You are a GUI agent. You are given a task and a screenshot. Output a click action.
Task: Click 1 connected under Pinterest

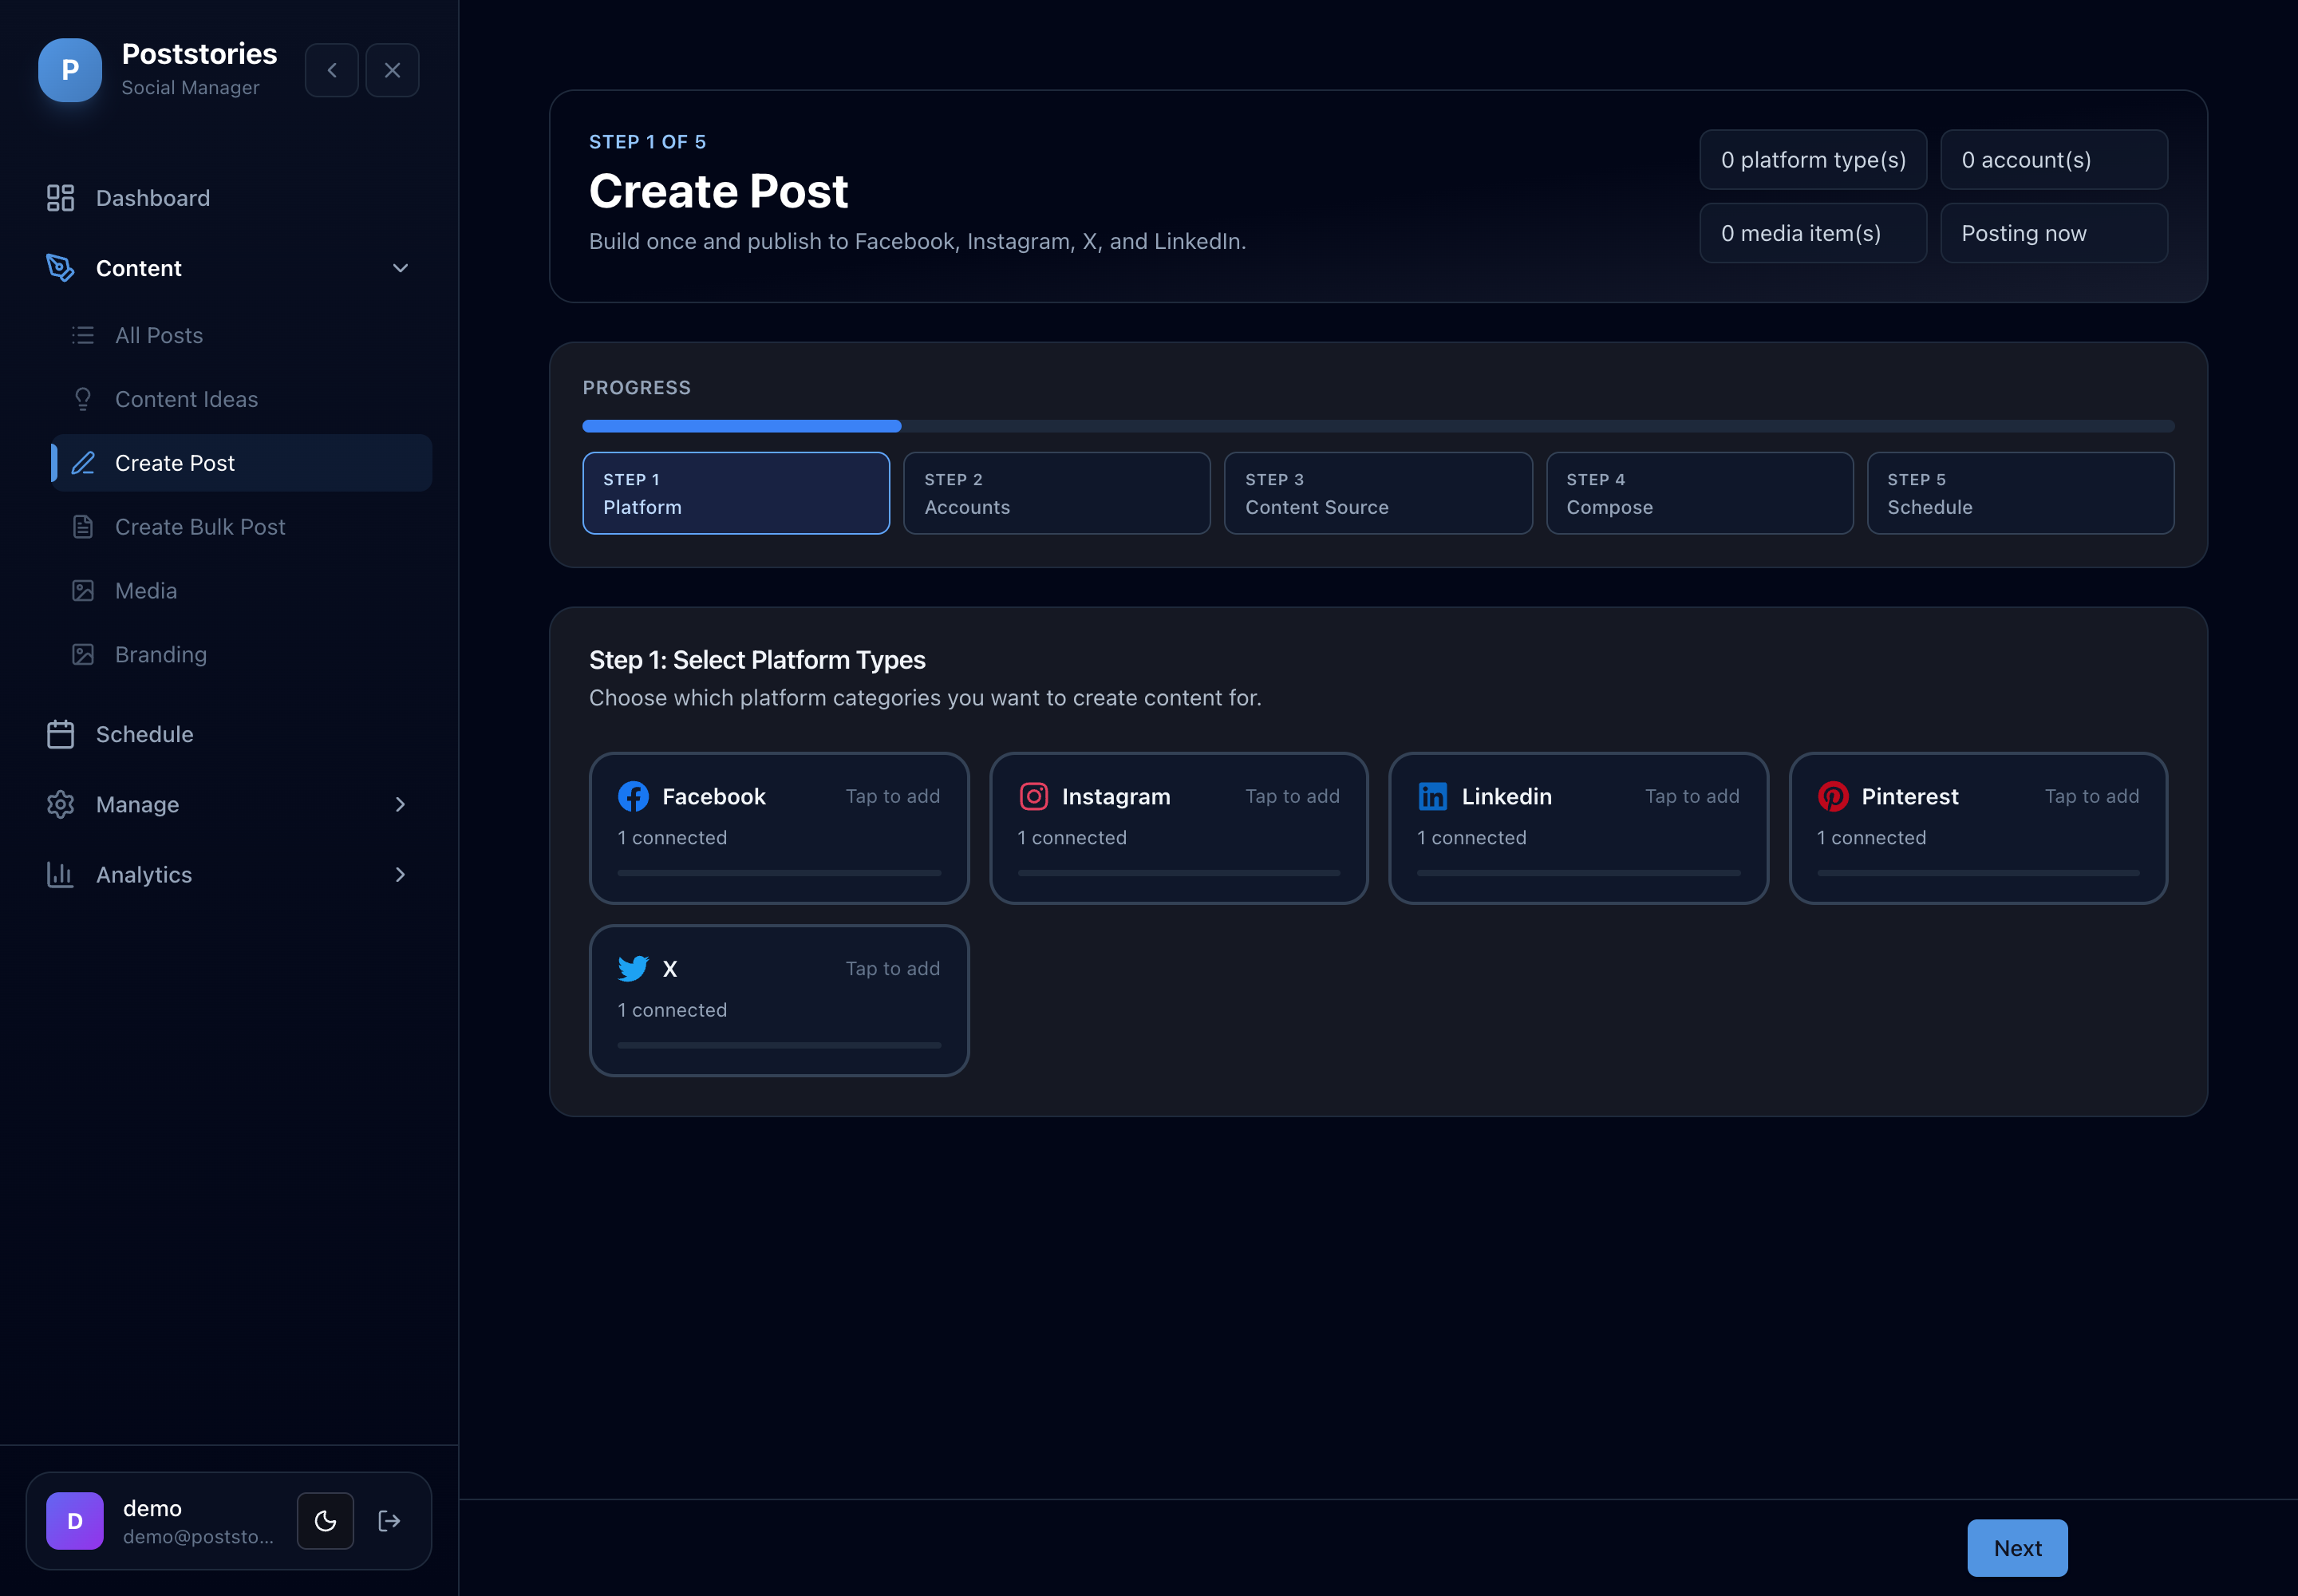[x=1872, y=838]
